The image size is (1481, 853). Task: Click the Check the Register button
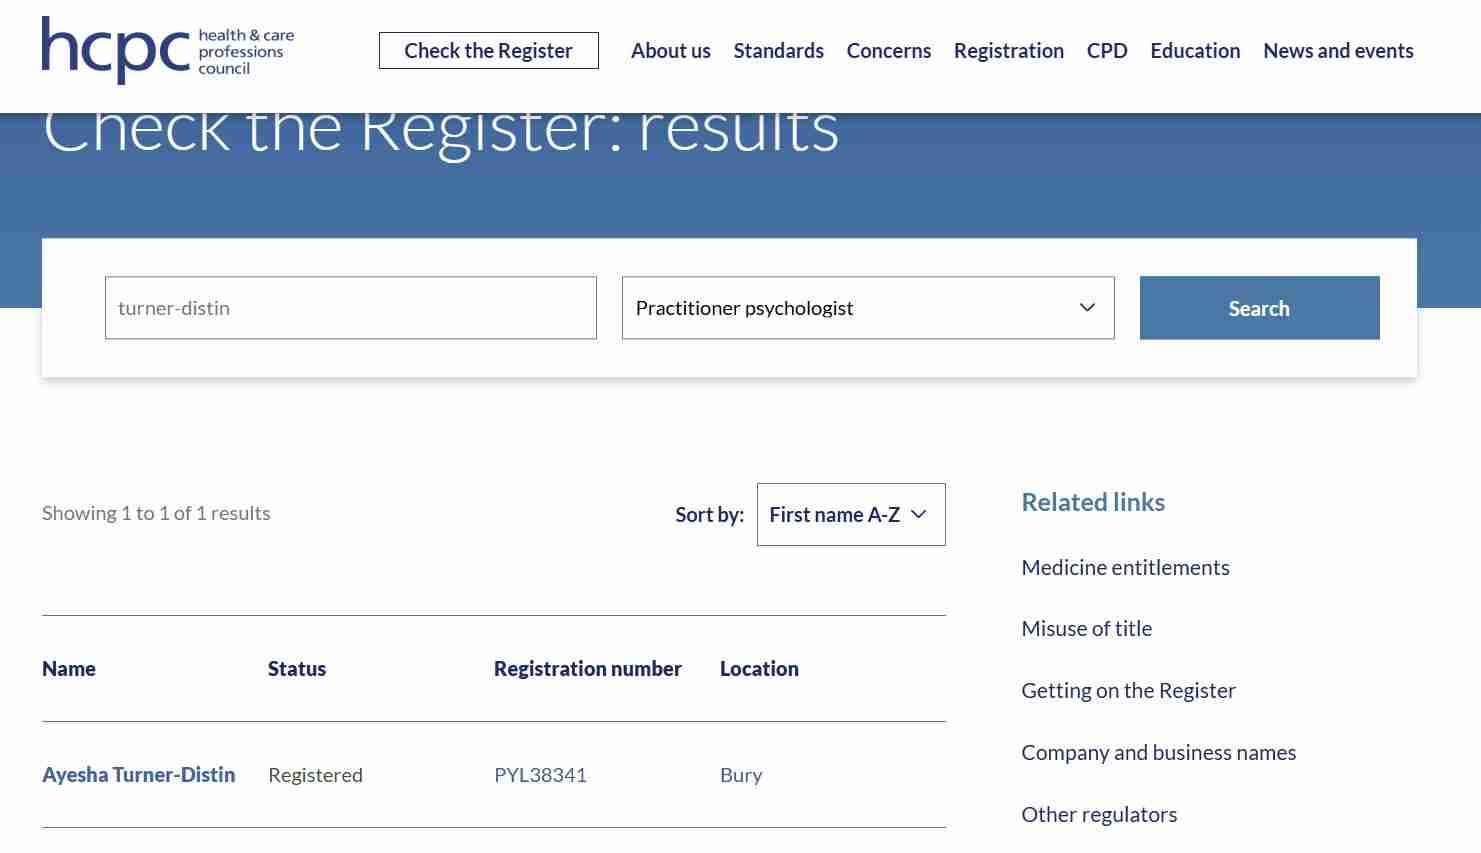[x=488, y=51]
